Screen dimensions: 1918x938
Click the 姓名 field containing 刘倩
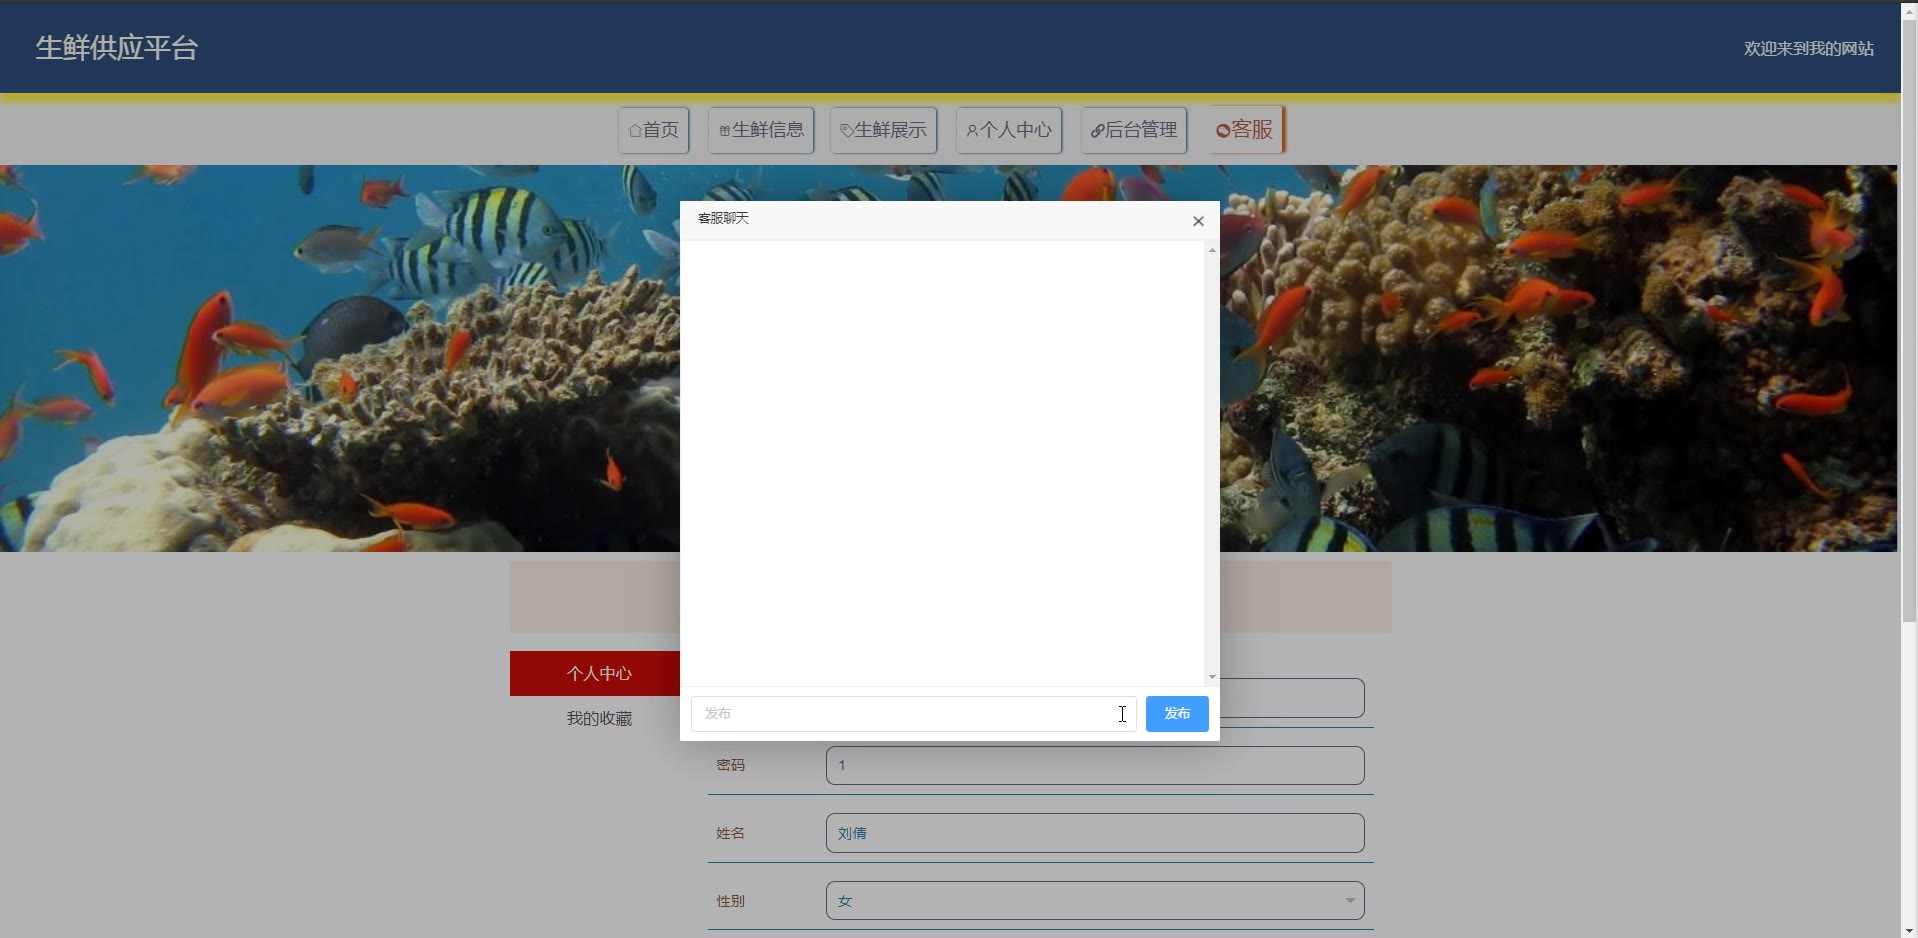point(1095,833)
